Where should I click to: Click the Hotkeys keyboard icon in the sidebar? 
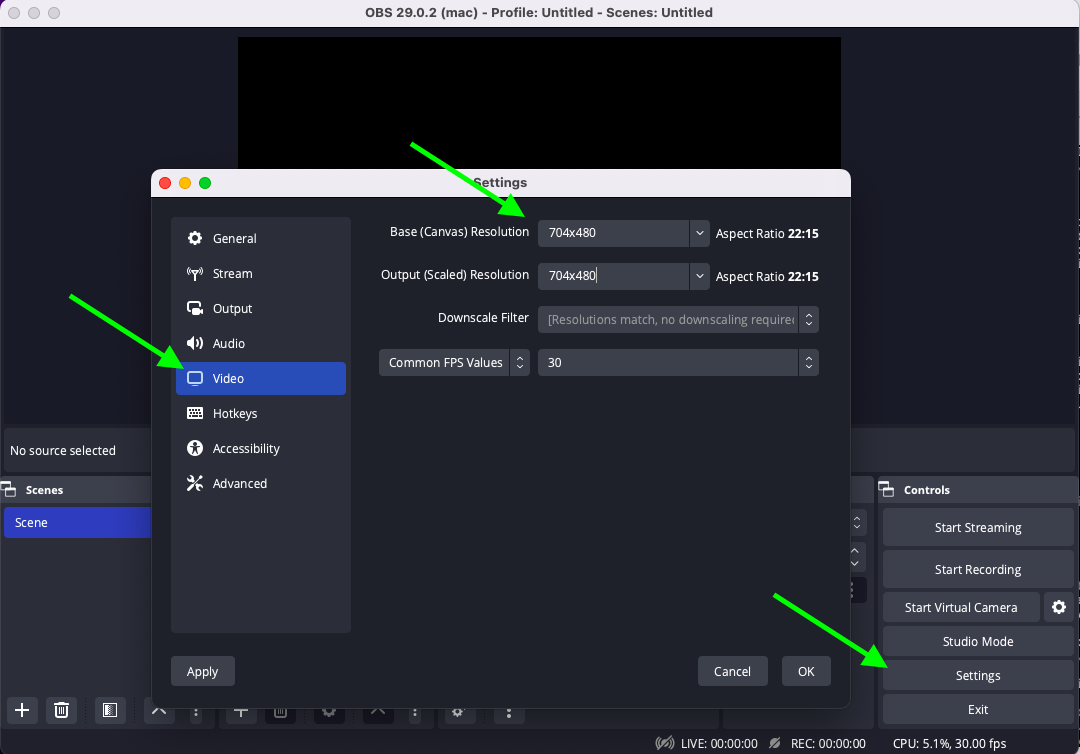tap(195, 413)
